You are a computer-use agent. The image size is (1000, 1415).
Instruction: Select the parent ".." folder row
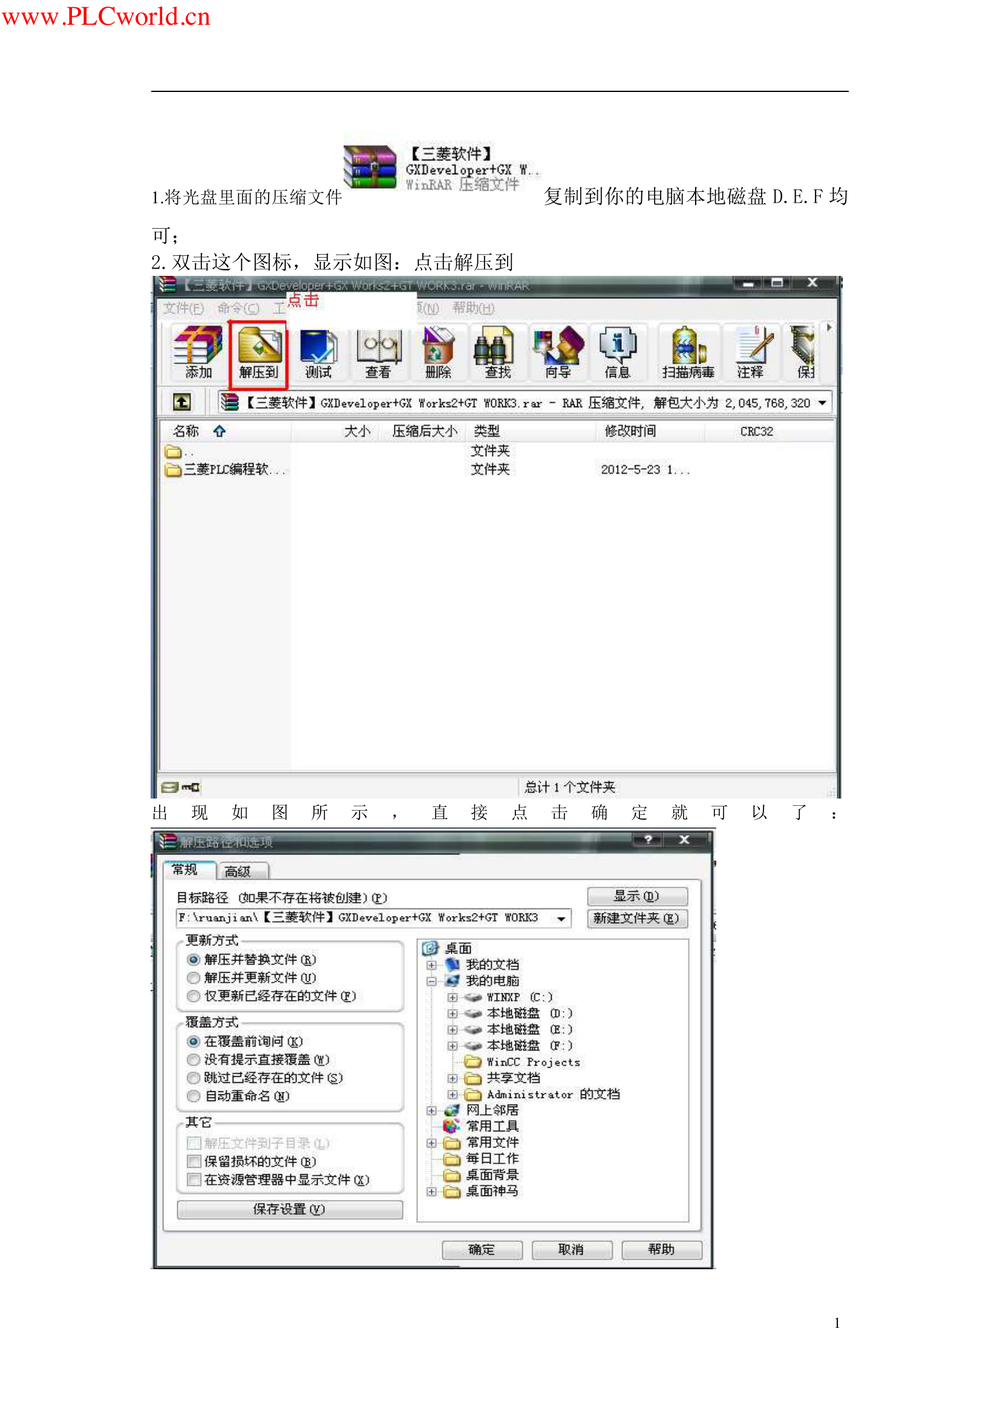180,451
